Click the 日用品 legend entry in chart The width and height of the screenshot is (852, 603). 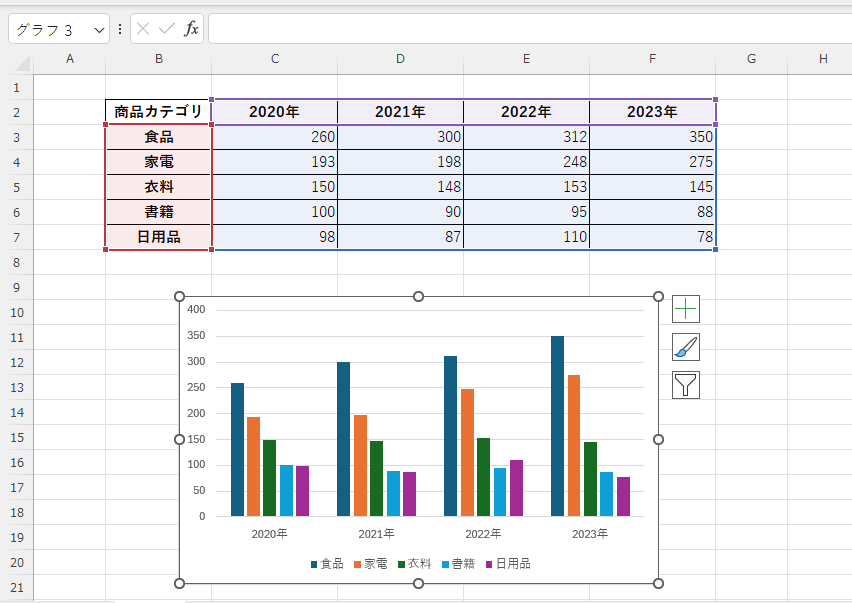pos(508,564)
